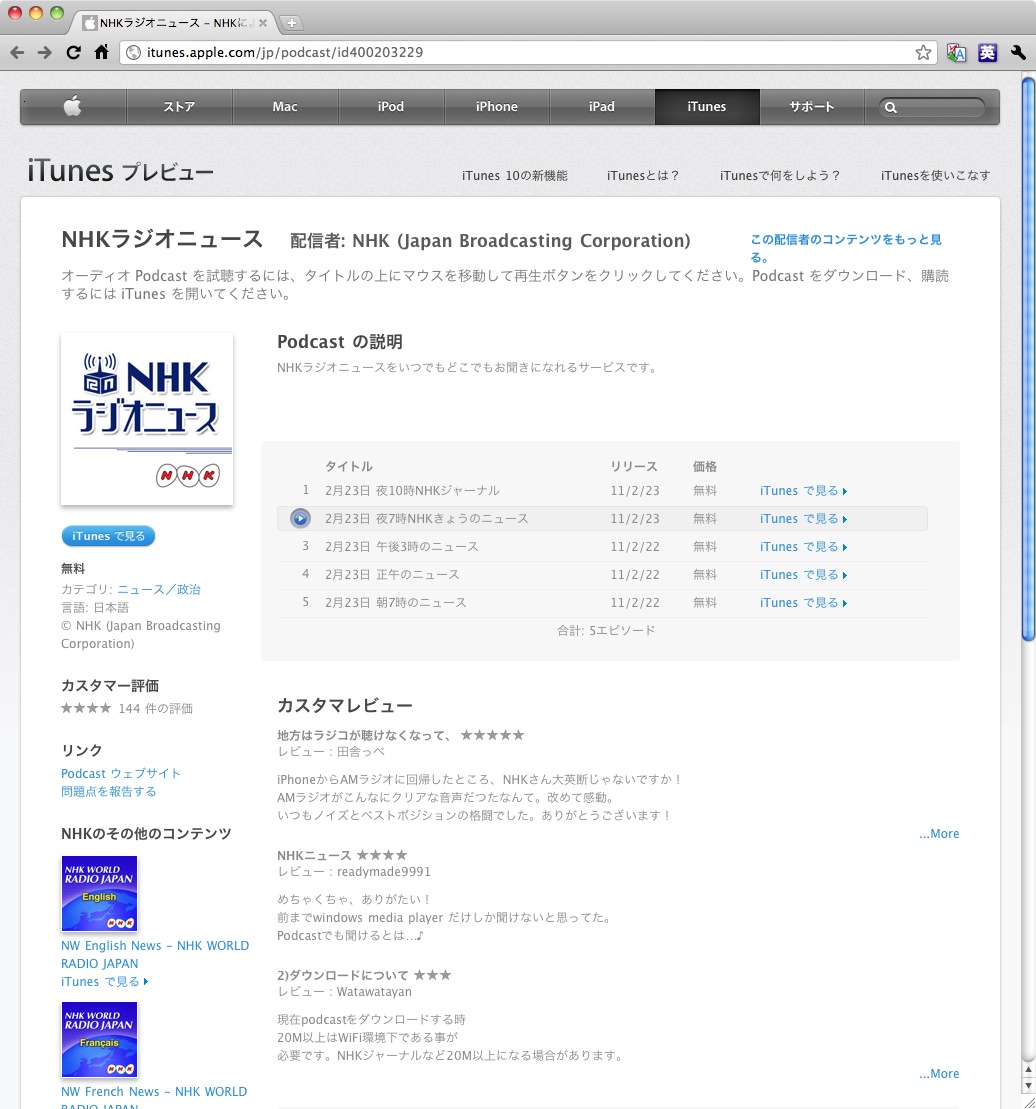This screenshot has width=1036, height=1109.
Task: Click the blue iTunes で見る button under artwork
Action: pyautogui.click(x=108, y=536)
